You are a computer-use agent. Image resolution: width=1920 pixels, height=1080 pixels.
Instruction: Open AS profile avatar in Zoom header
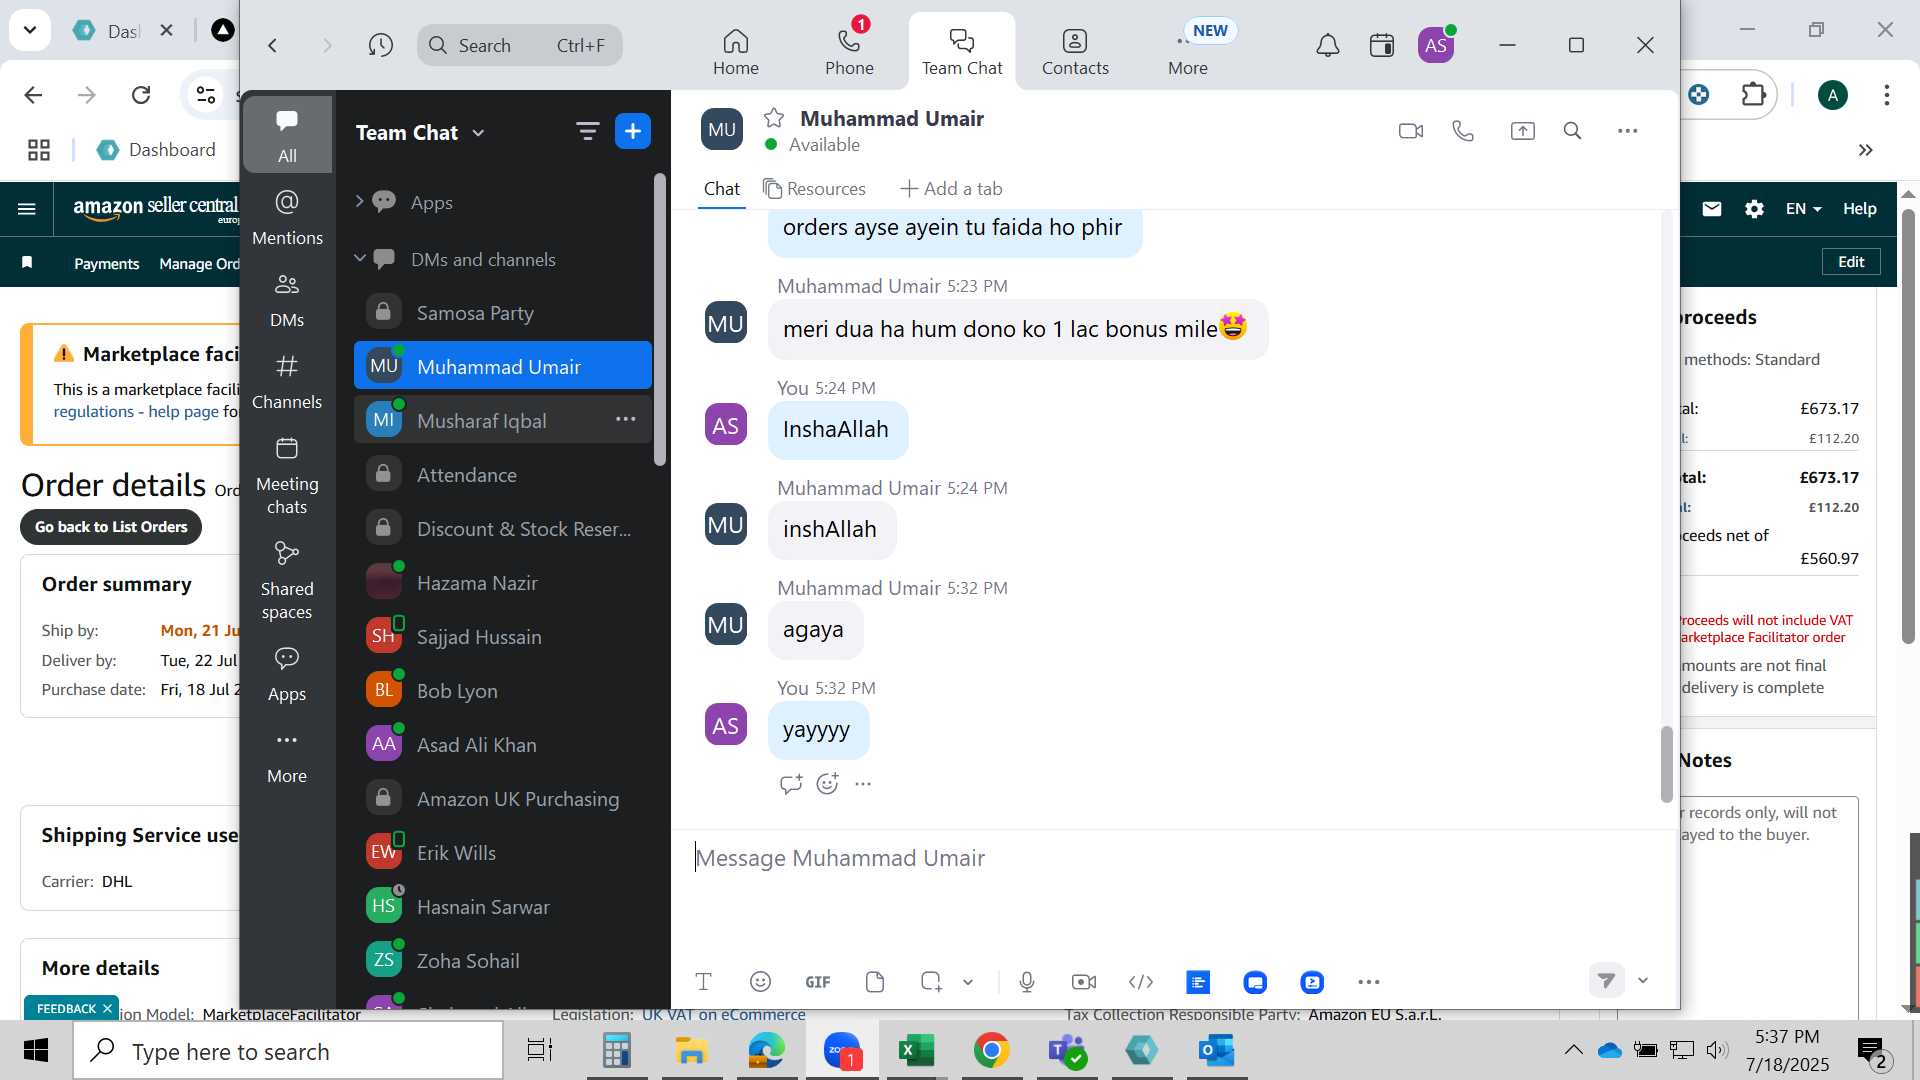(1436, 45)
